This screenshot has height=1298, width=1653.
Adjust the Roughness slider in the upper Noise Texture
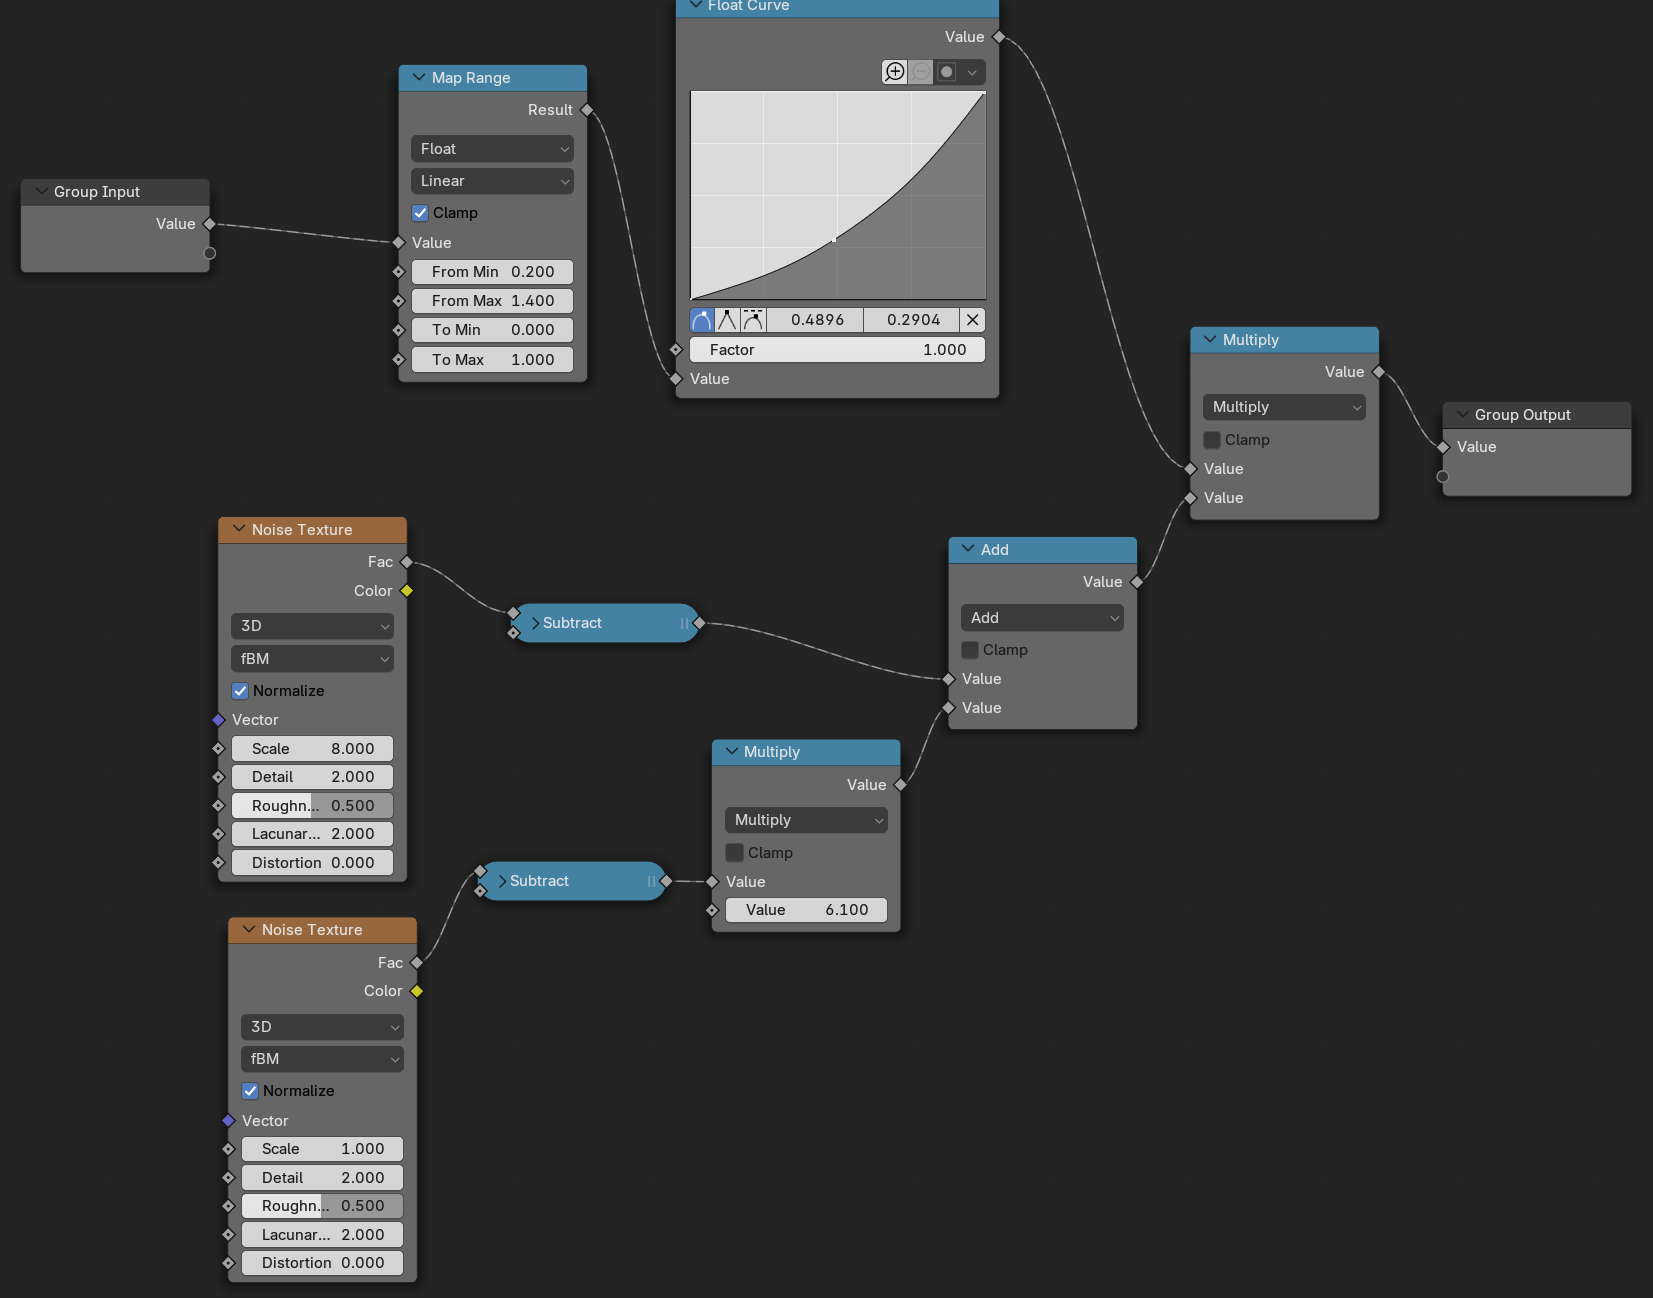pos(312,806)
